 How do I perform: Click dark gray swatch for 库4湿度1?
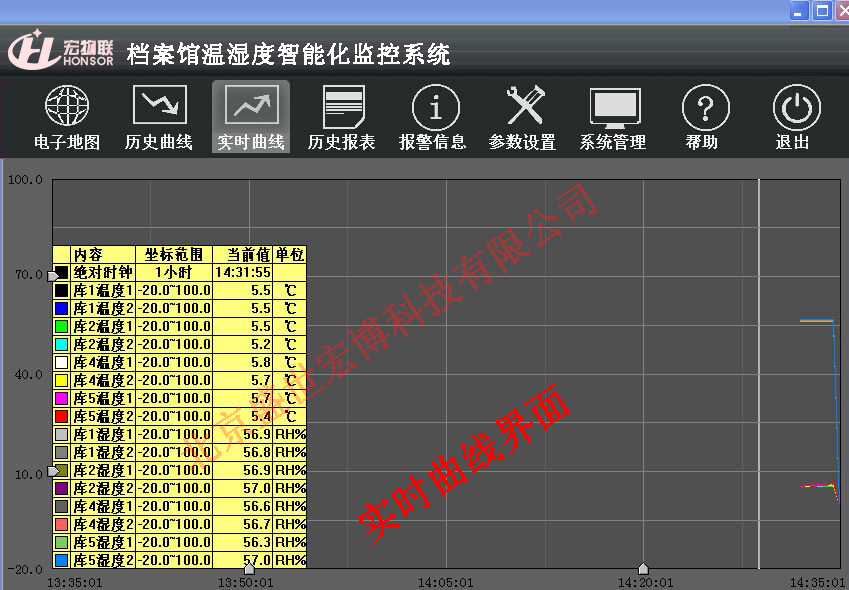pos(62,506)
